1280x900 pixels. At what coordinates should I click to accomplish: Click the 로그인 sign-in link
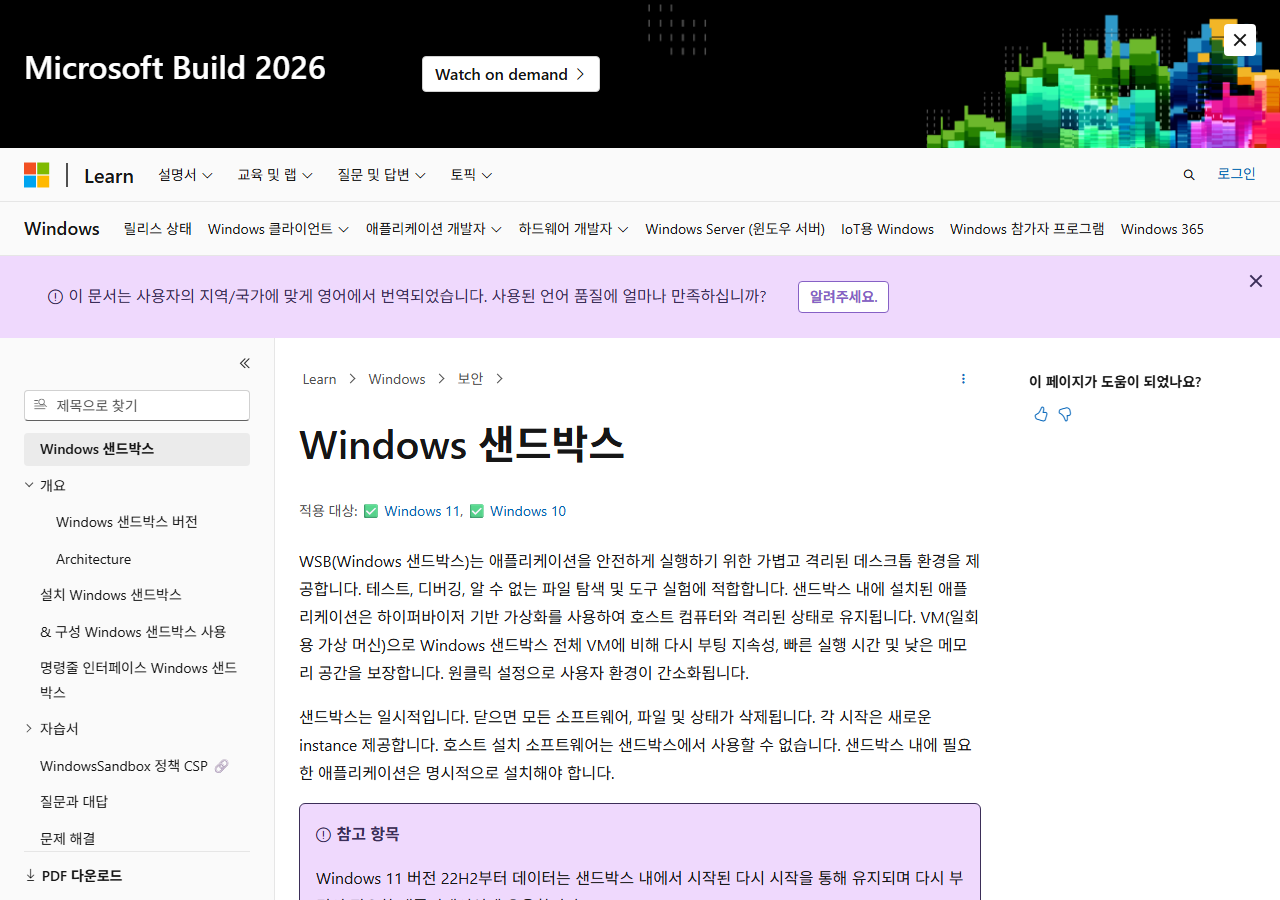tap(1236, 174)
